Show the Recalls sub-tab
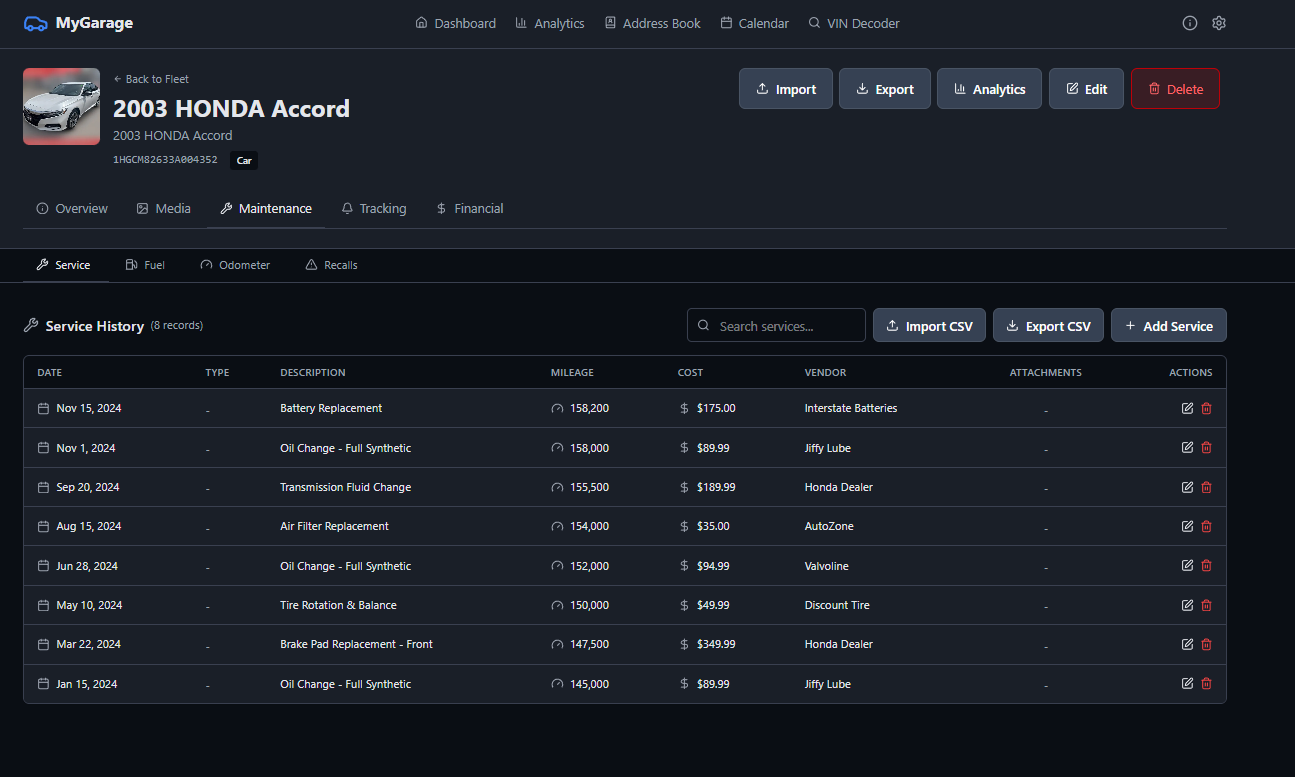The width and height of the screenshot is (1295, 777). [331, 265]
